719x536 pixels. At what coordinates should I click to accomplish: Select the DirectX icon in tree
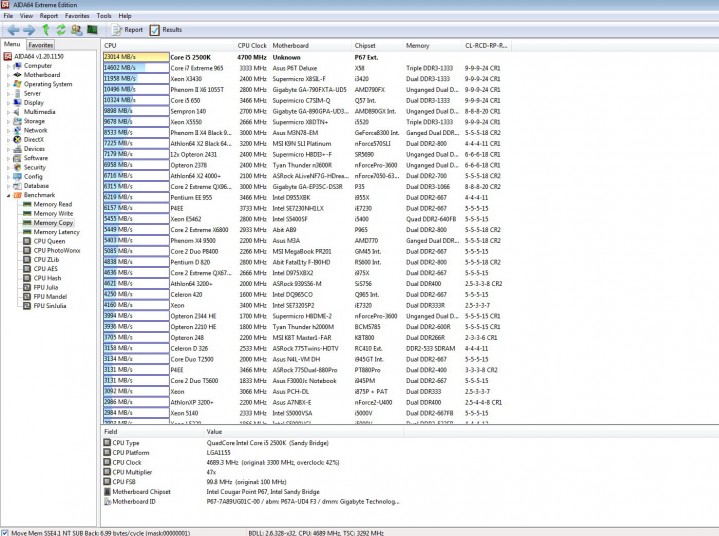point(17,139)
